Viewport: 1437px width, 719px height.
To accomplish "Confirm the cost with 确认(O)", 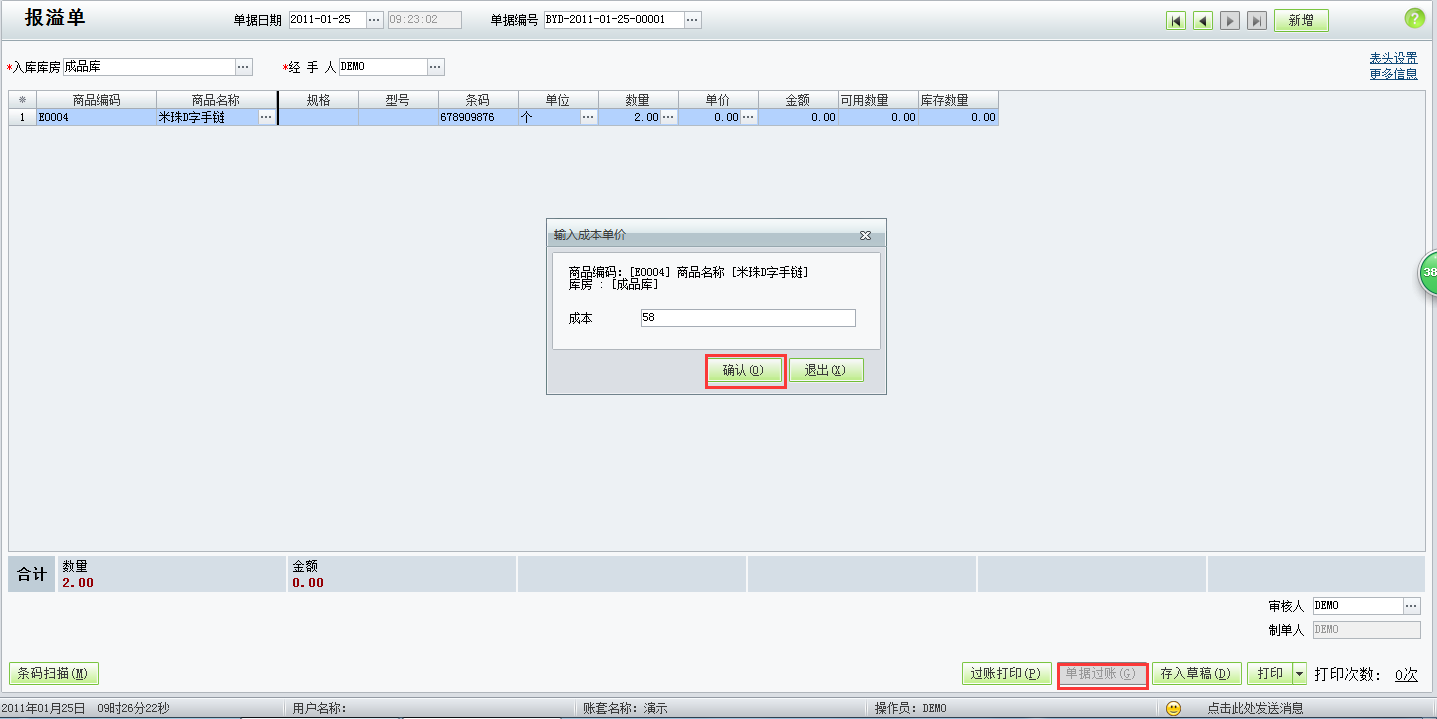I will 744,369.
